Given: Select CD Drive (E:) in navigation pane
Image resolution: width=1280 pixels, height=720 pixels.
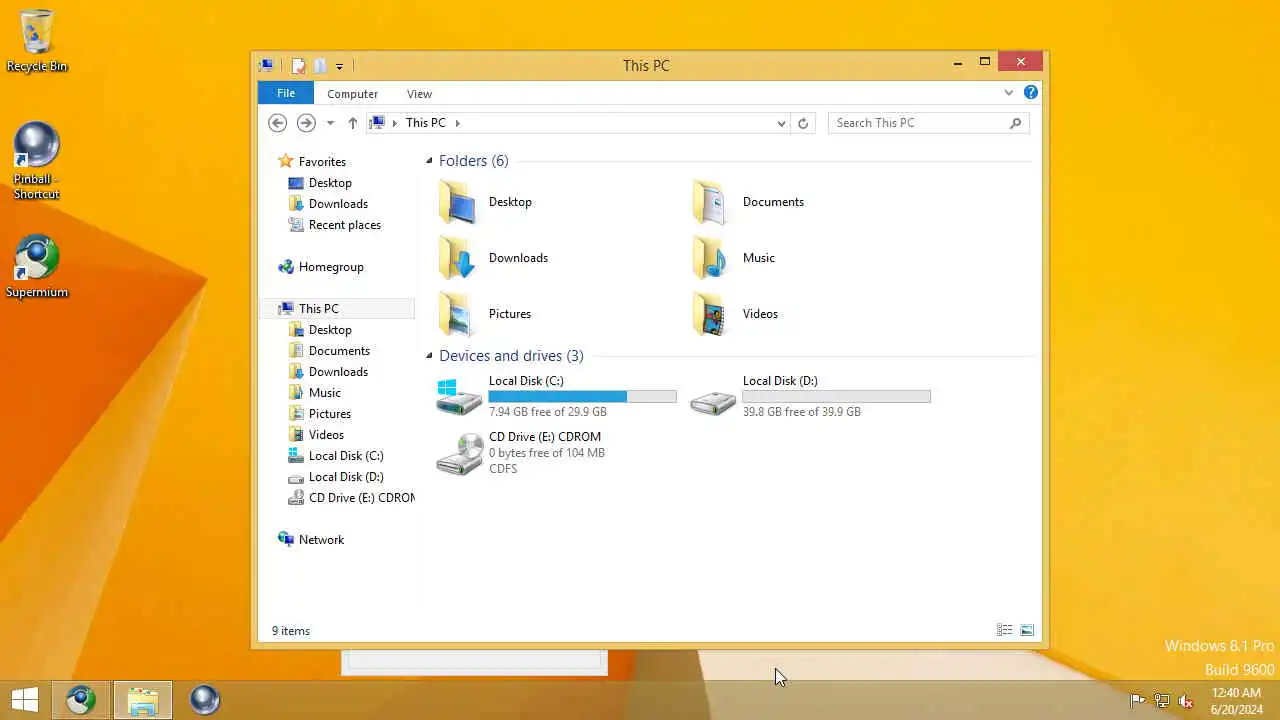Looking at the screenshot, I should click(351, 498).
